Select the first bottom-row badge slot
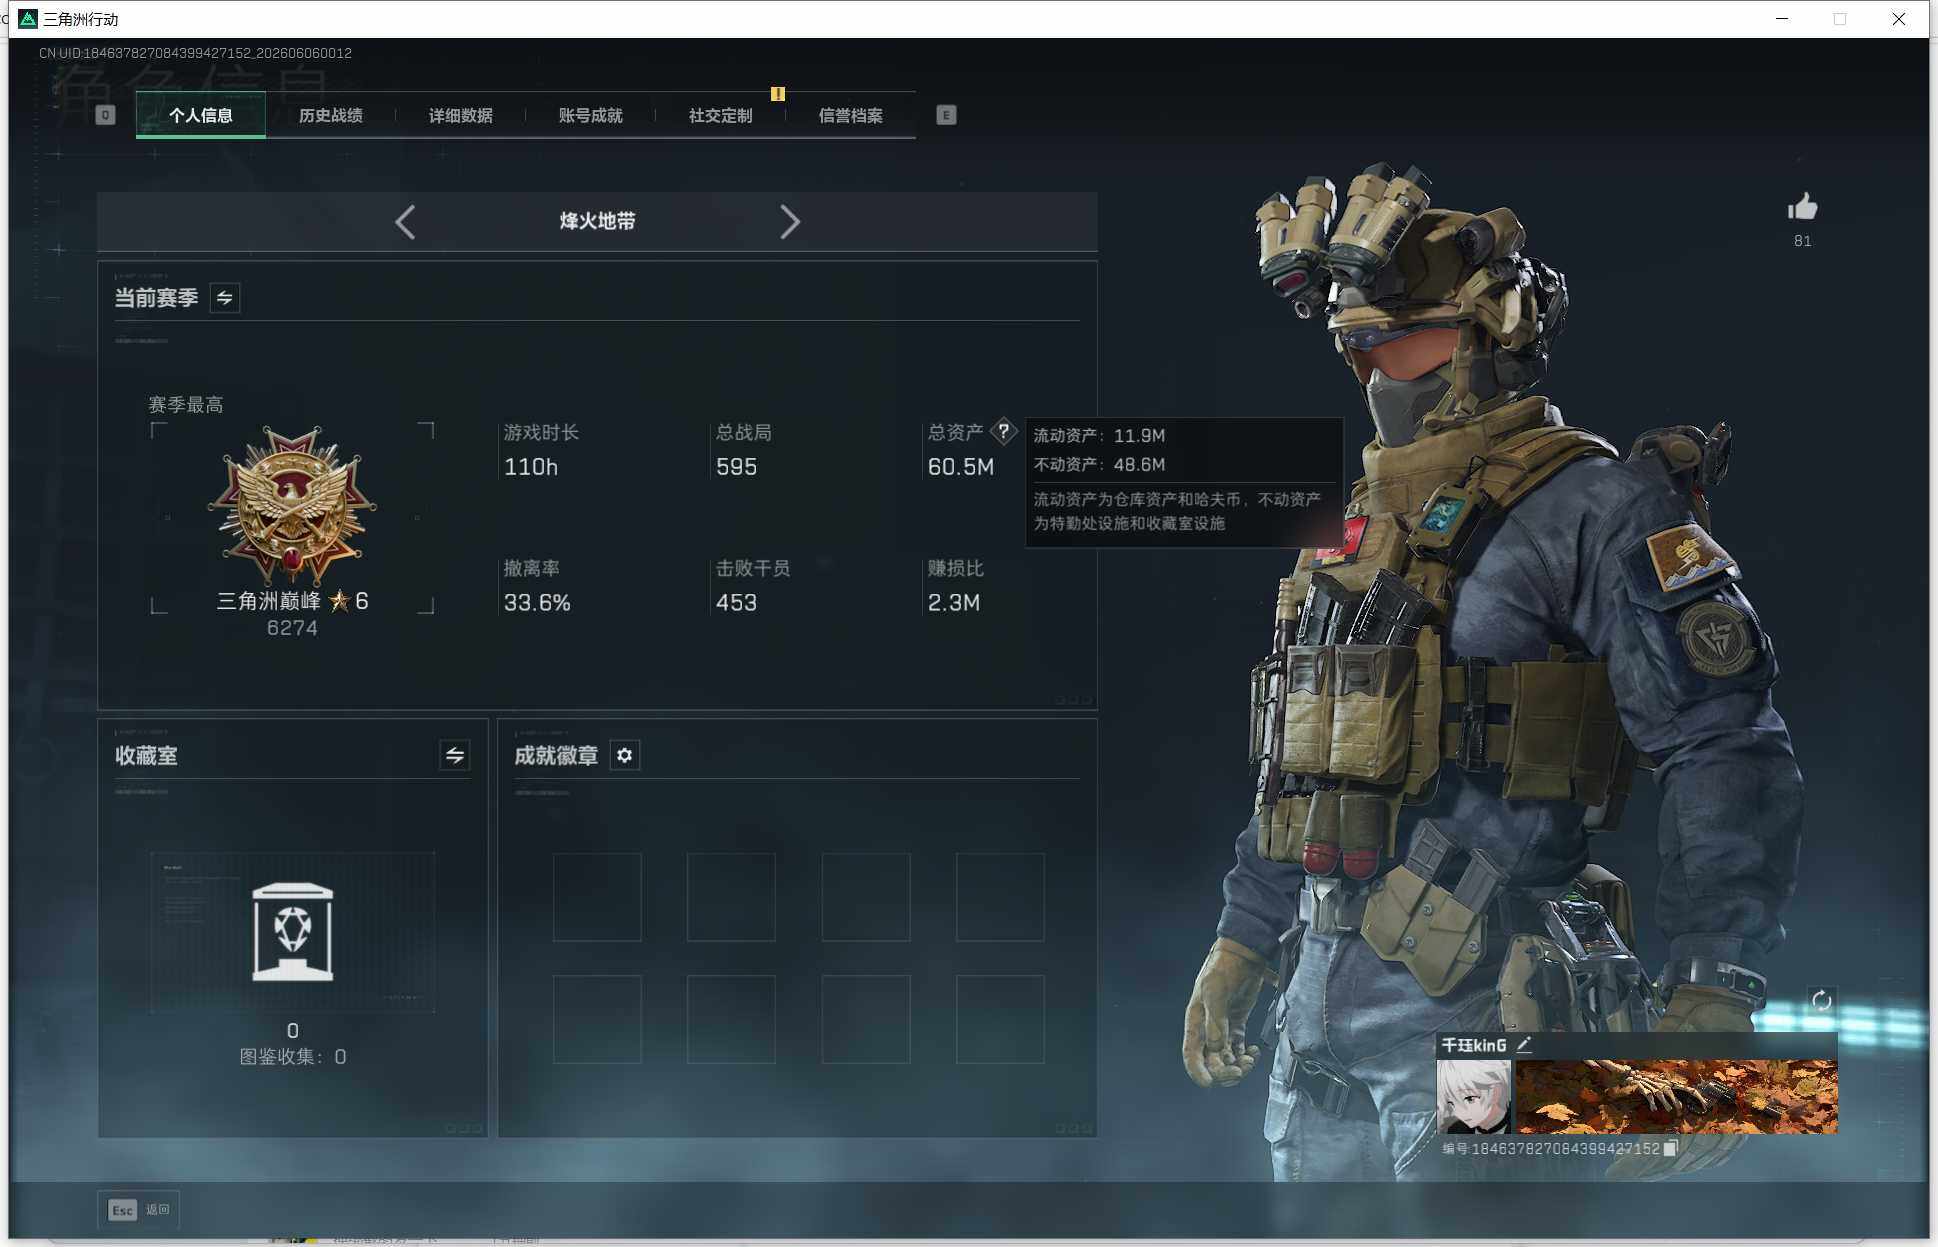 pos(597,1019)
